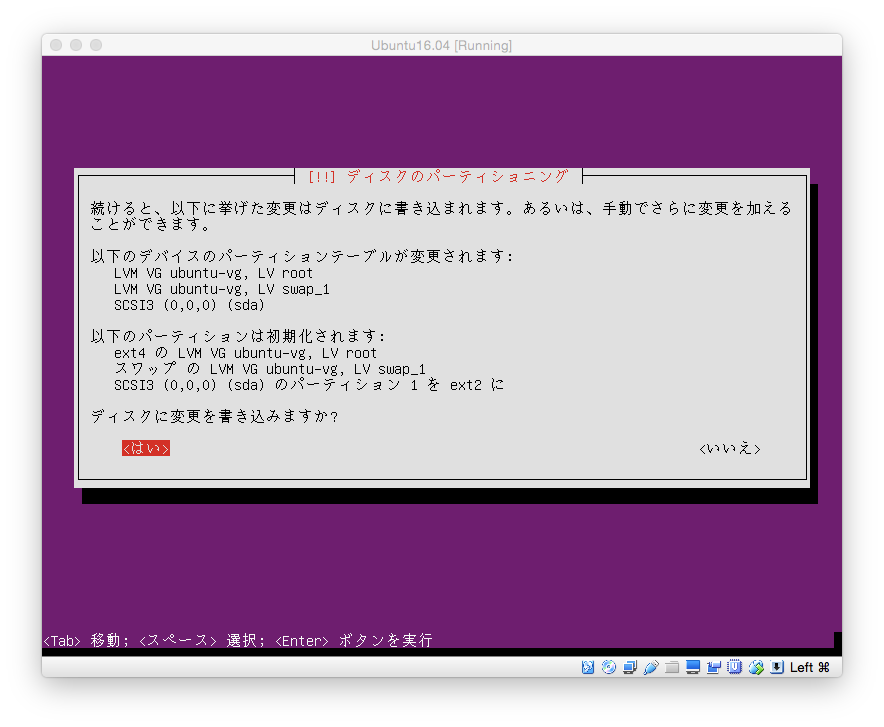Click the text 'SCSI3 (0,0,0) (sda) のパーティション 1 を ext2 に'
The width and height of the screenshot is (884, 727).
click(x=309, y=385)
